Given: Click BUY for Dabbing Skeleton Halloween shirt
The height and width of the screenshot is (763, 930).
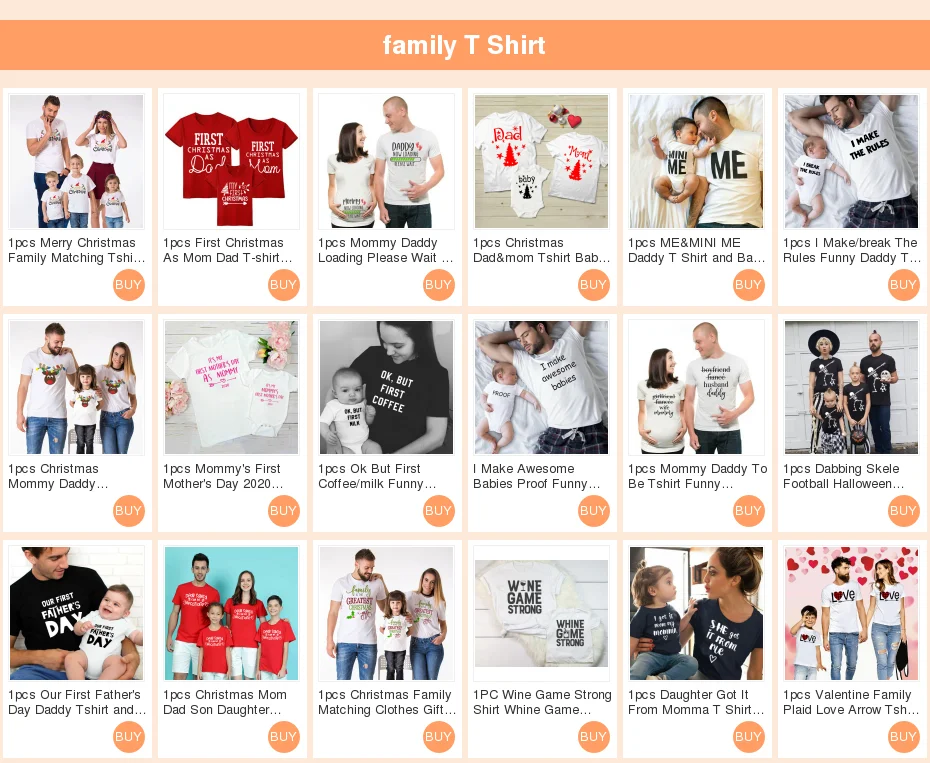Looking at the screenshot, I should 903,511.
